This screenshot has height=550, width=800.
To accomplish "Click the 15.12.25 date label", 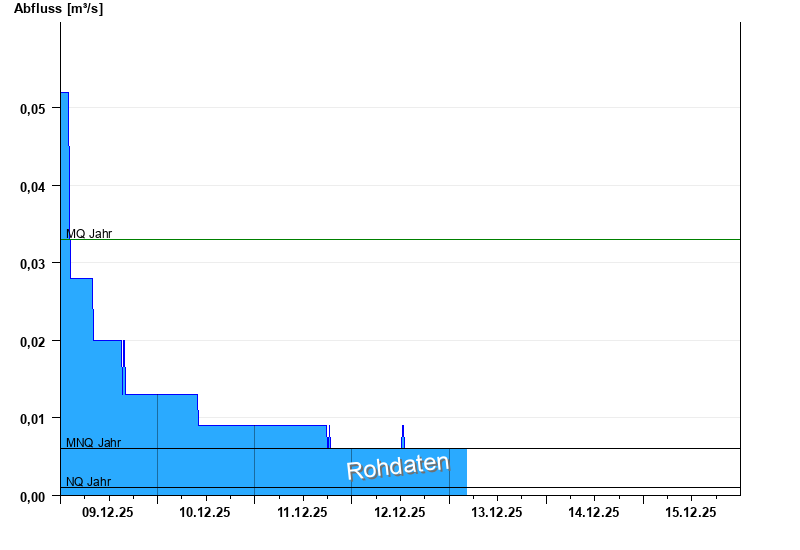I will 691,512.
